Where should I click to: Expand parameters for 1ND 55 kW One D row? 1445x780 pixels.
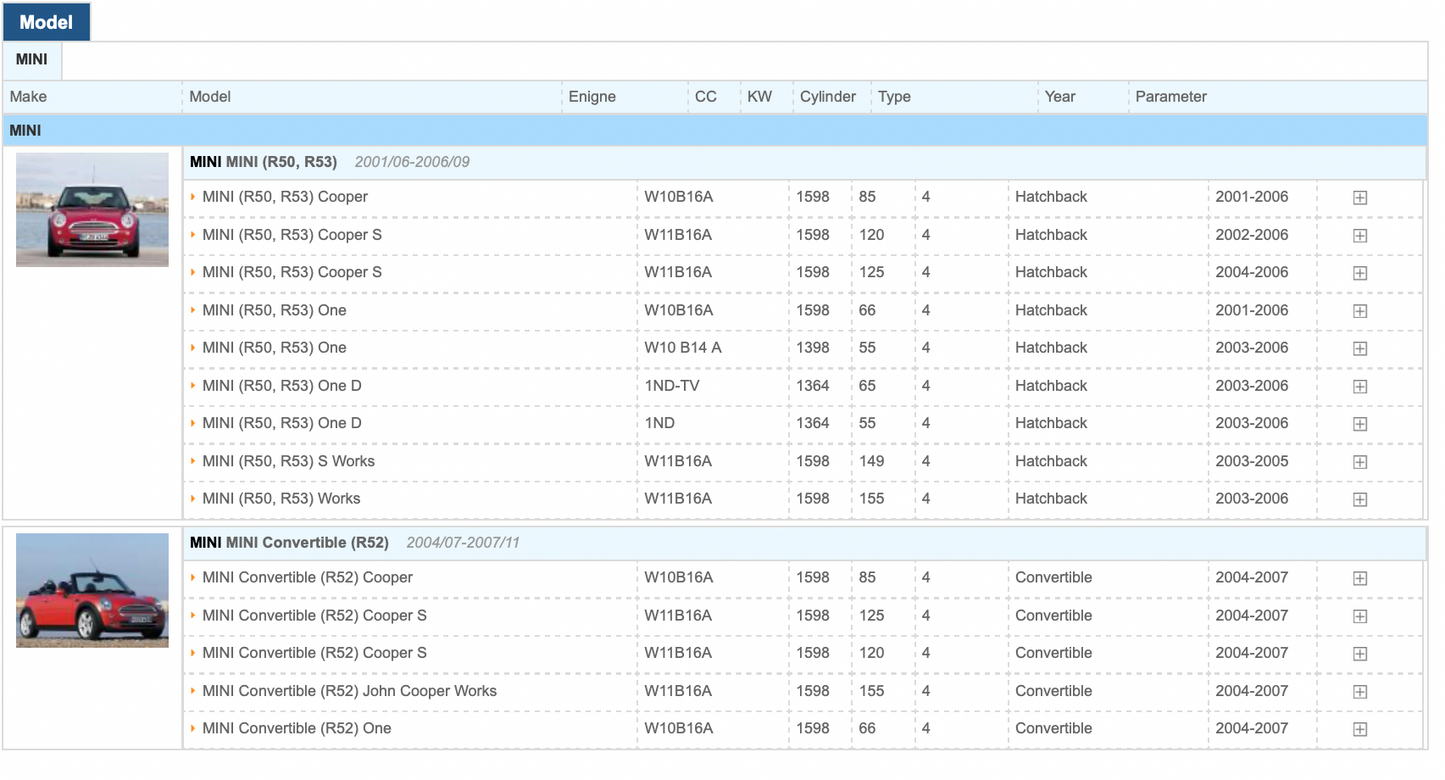point(1360,424)
